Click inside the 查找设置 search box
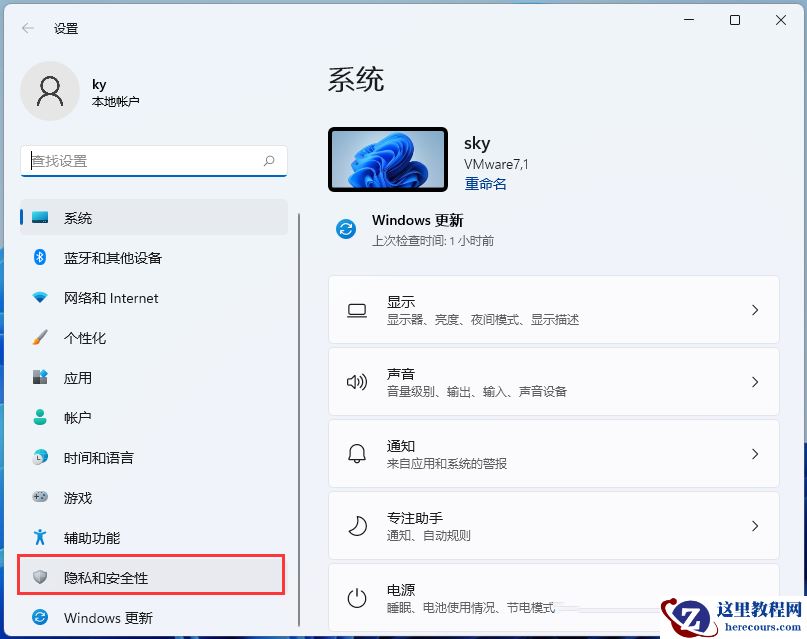Screen dimensions: 807x639 [x=150, y=161]
